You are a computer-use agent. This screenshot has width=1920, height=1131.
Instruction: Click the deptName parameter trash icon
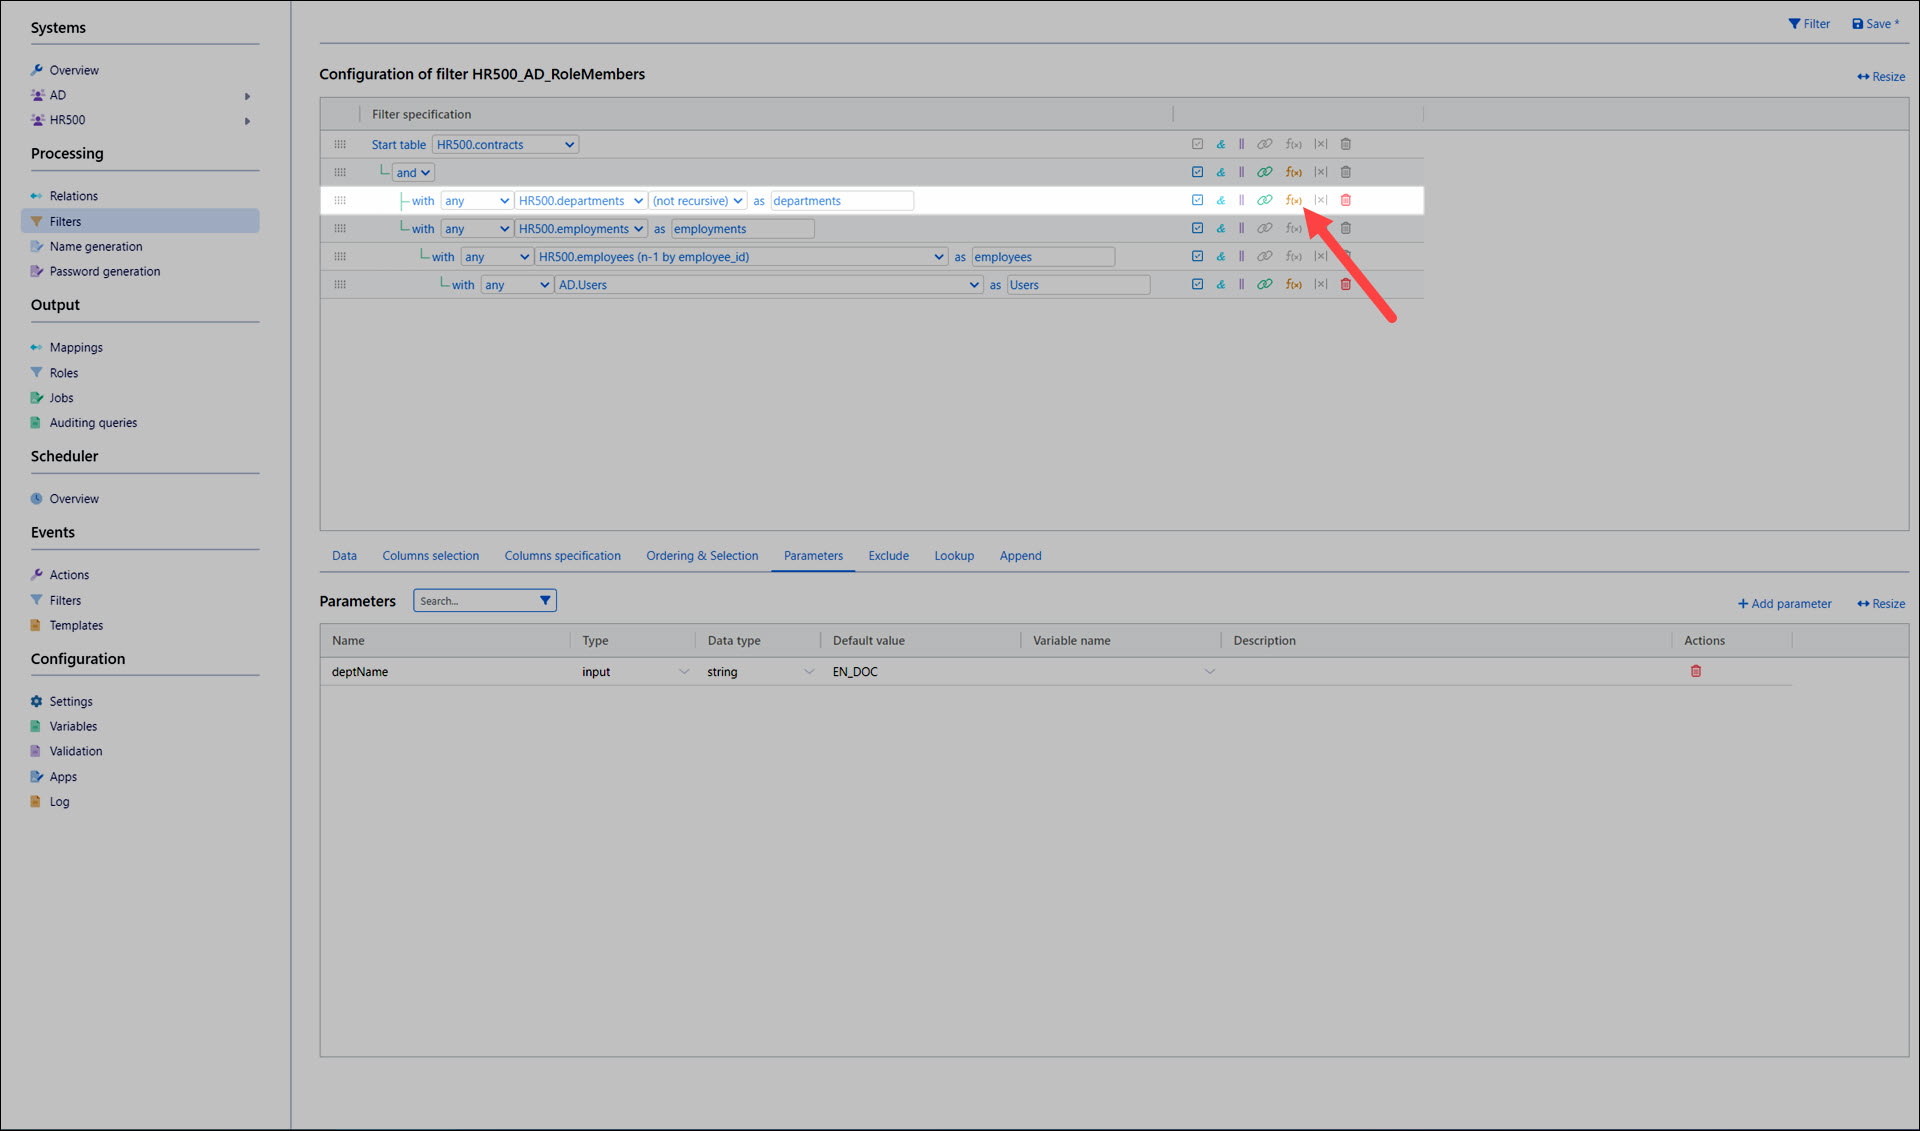[1696, 672]
